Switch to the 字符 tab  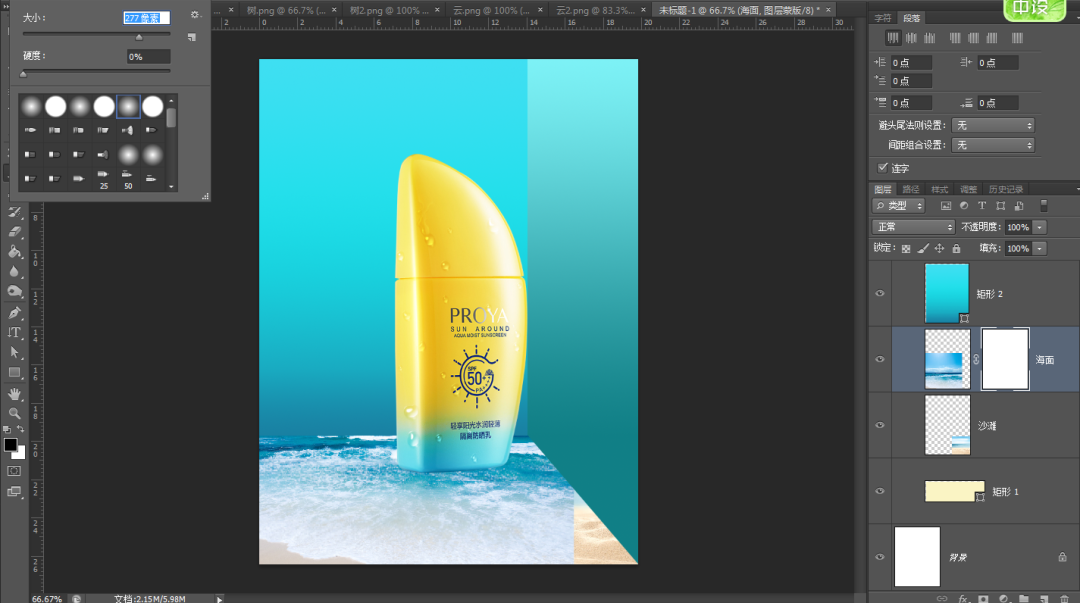click(x=882, y=19)
